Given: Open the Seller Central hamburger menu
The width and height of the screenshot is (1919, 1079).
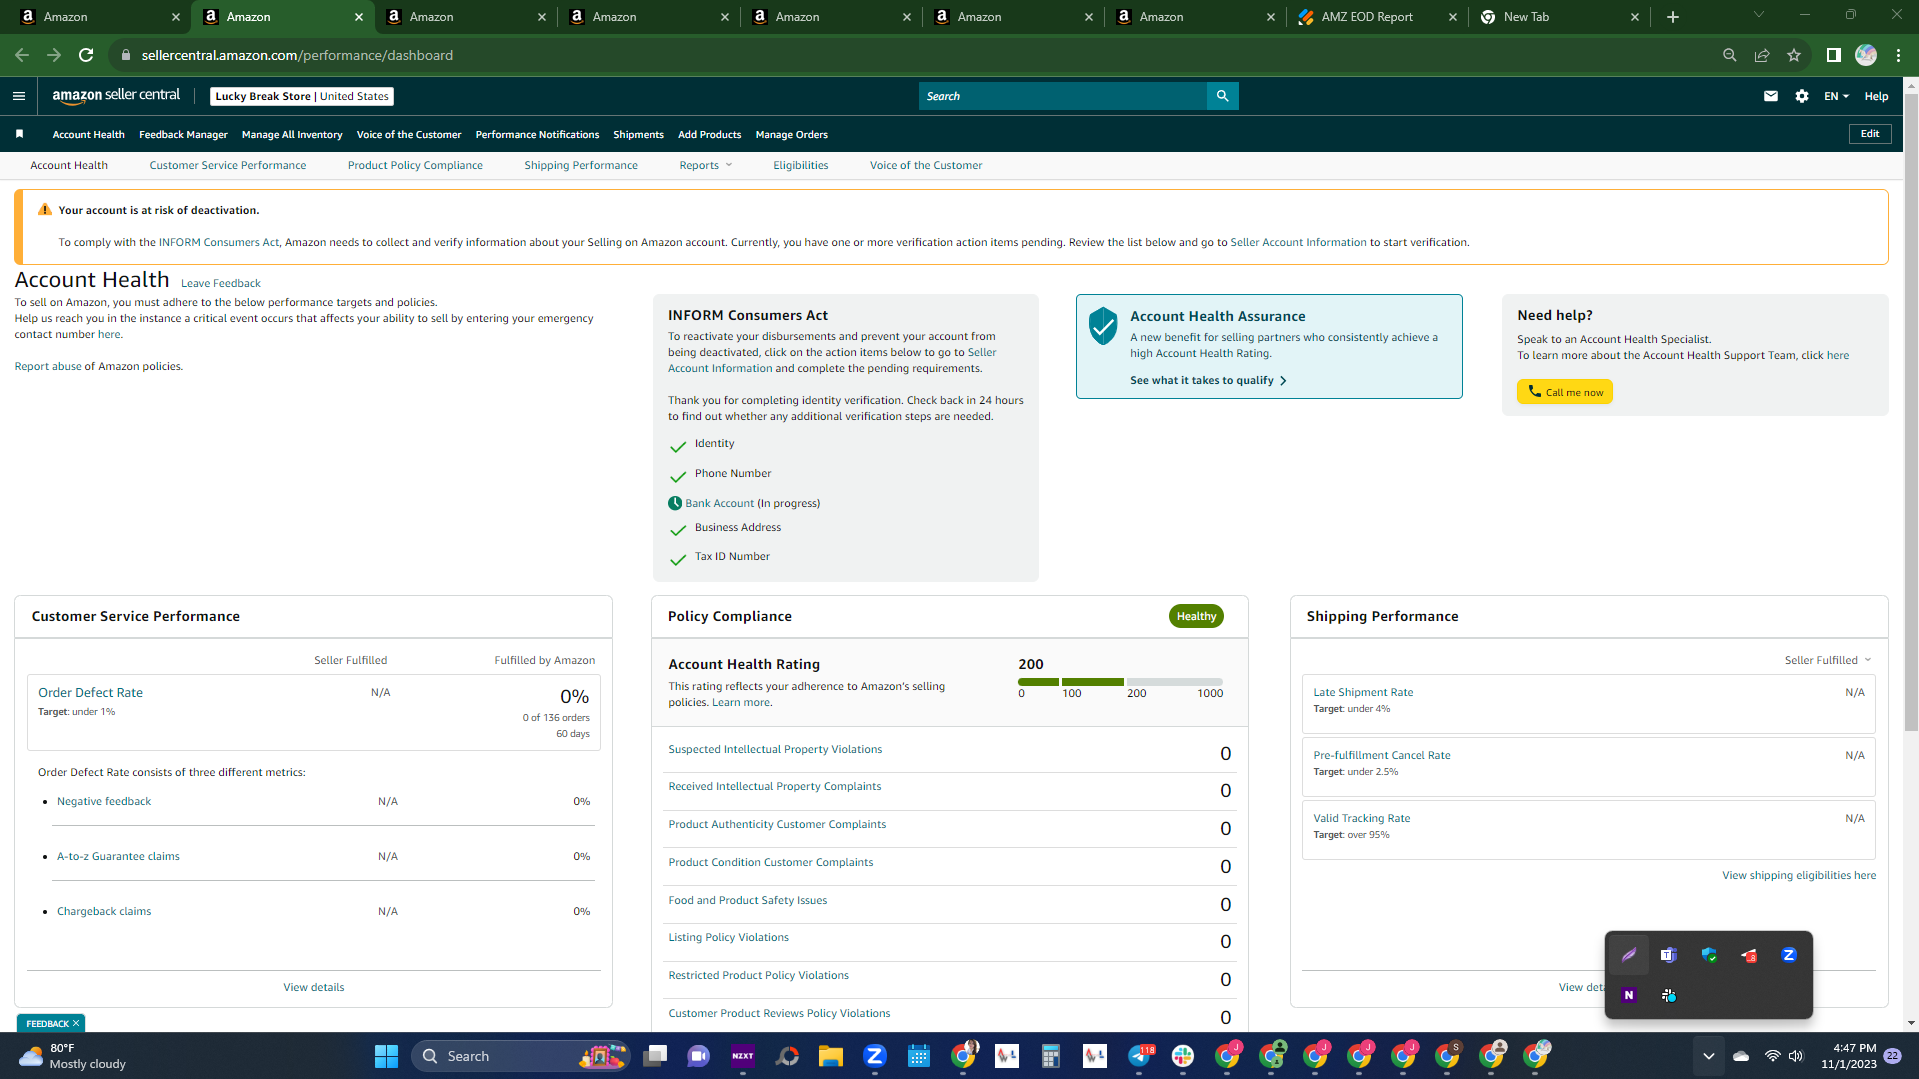Looking at the screenshot, I should (19, 96).
